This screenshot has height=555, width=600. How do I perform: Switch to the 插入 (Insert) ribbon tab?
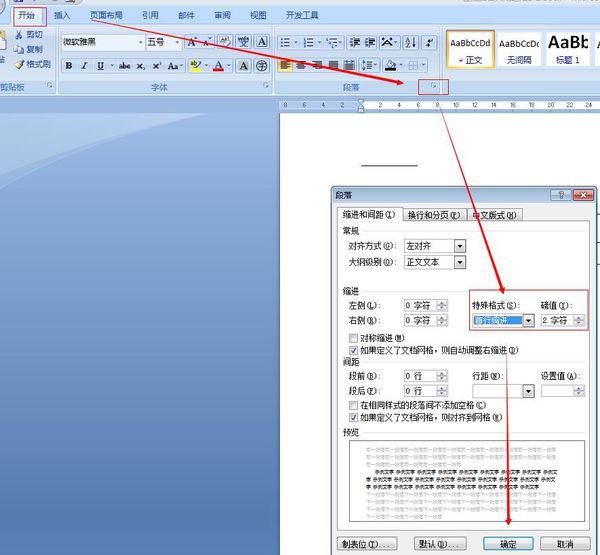(x=62, y=15)
